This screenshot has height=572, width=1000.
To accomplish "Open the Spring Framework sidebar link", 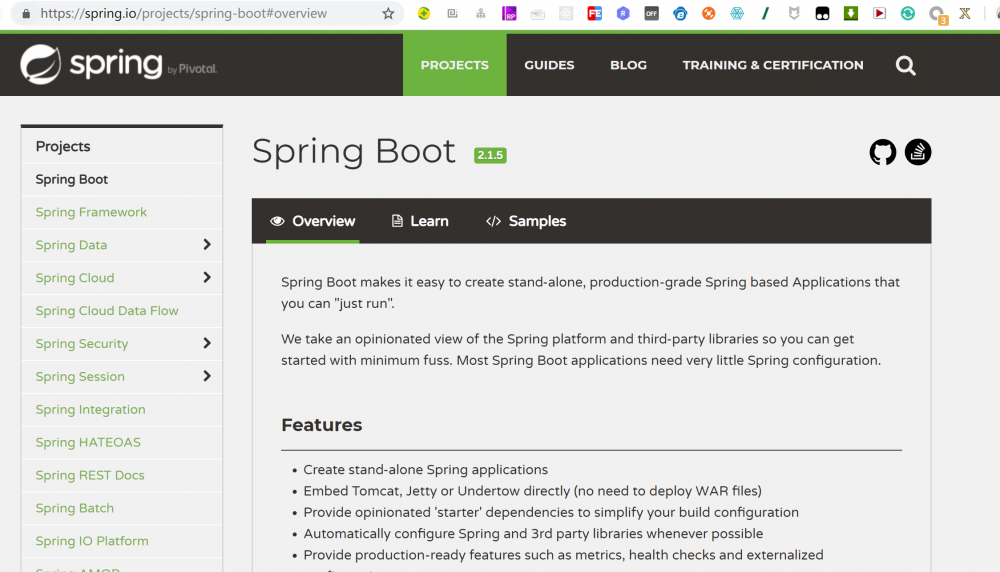I will coord(91,212).
